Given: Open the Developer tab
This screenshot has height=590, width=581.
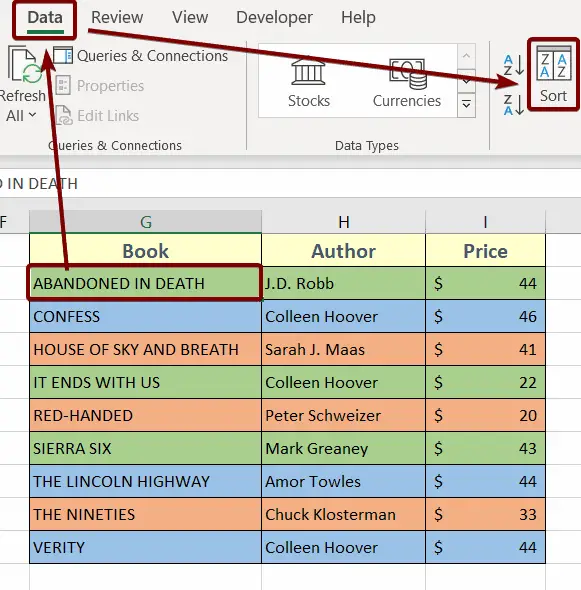Looking at the screenshot, I should (x=274, y=17).
